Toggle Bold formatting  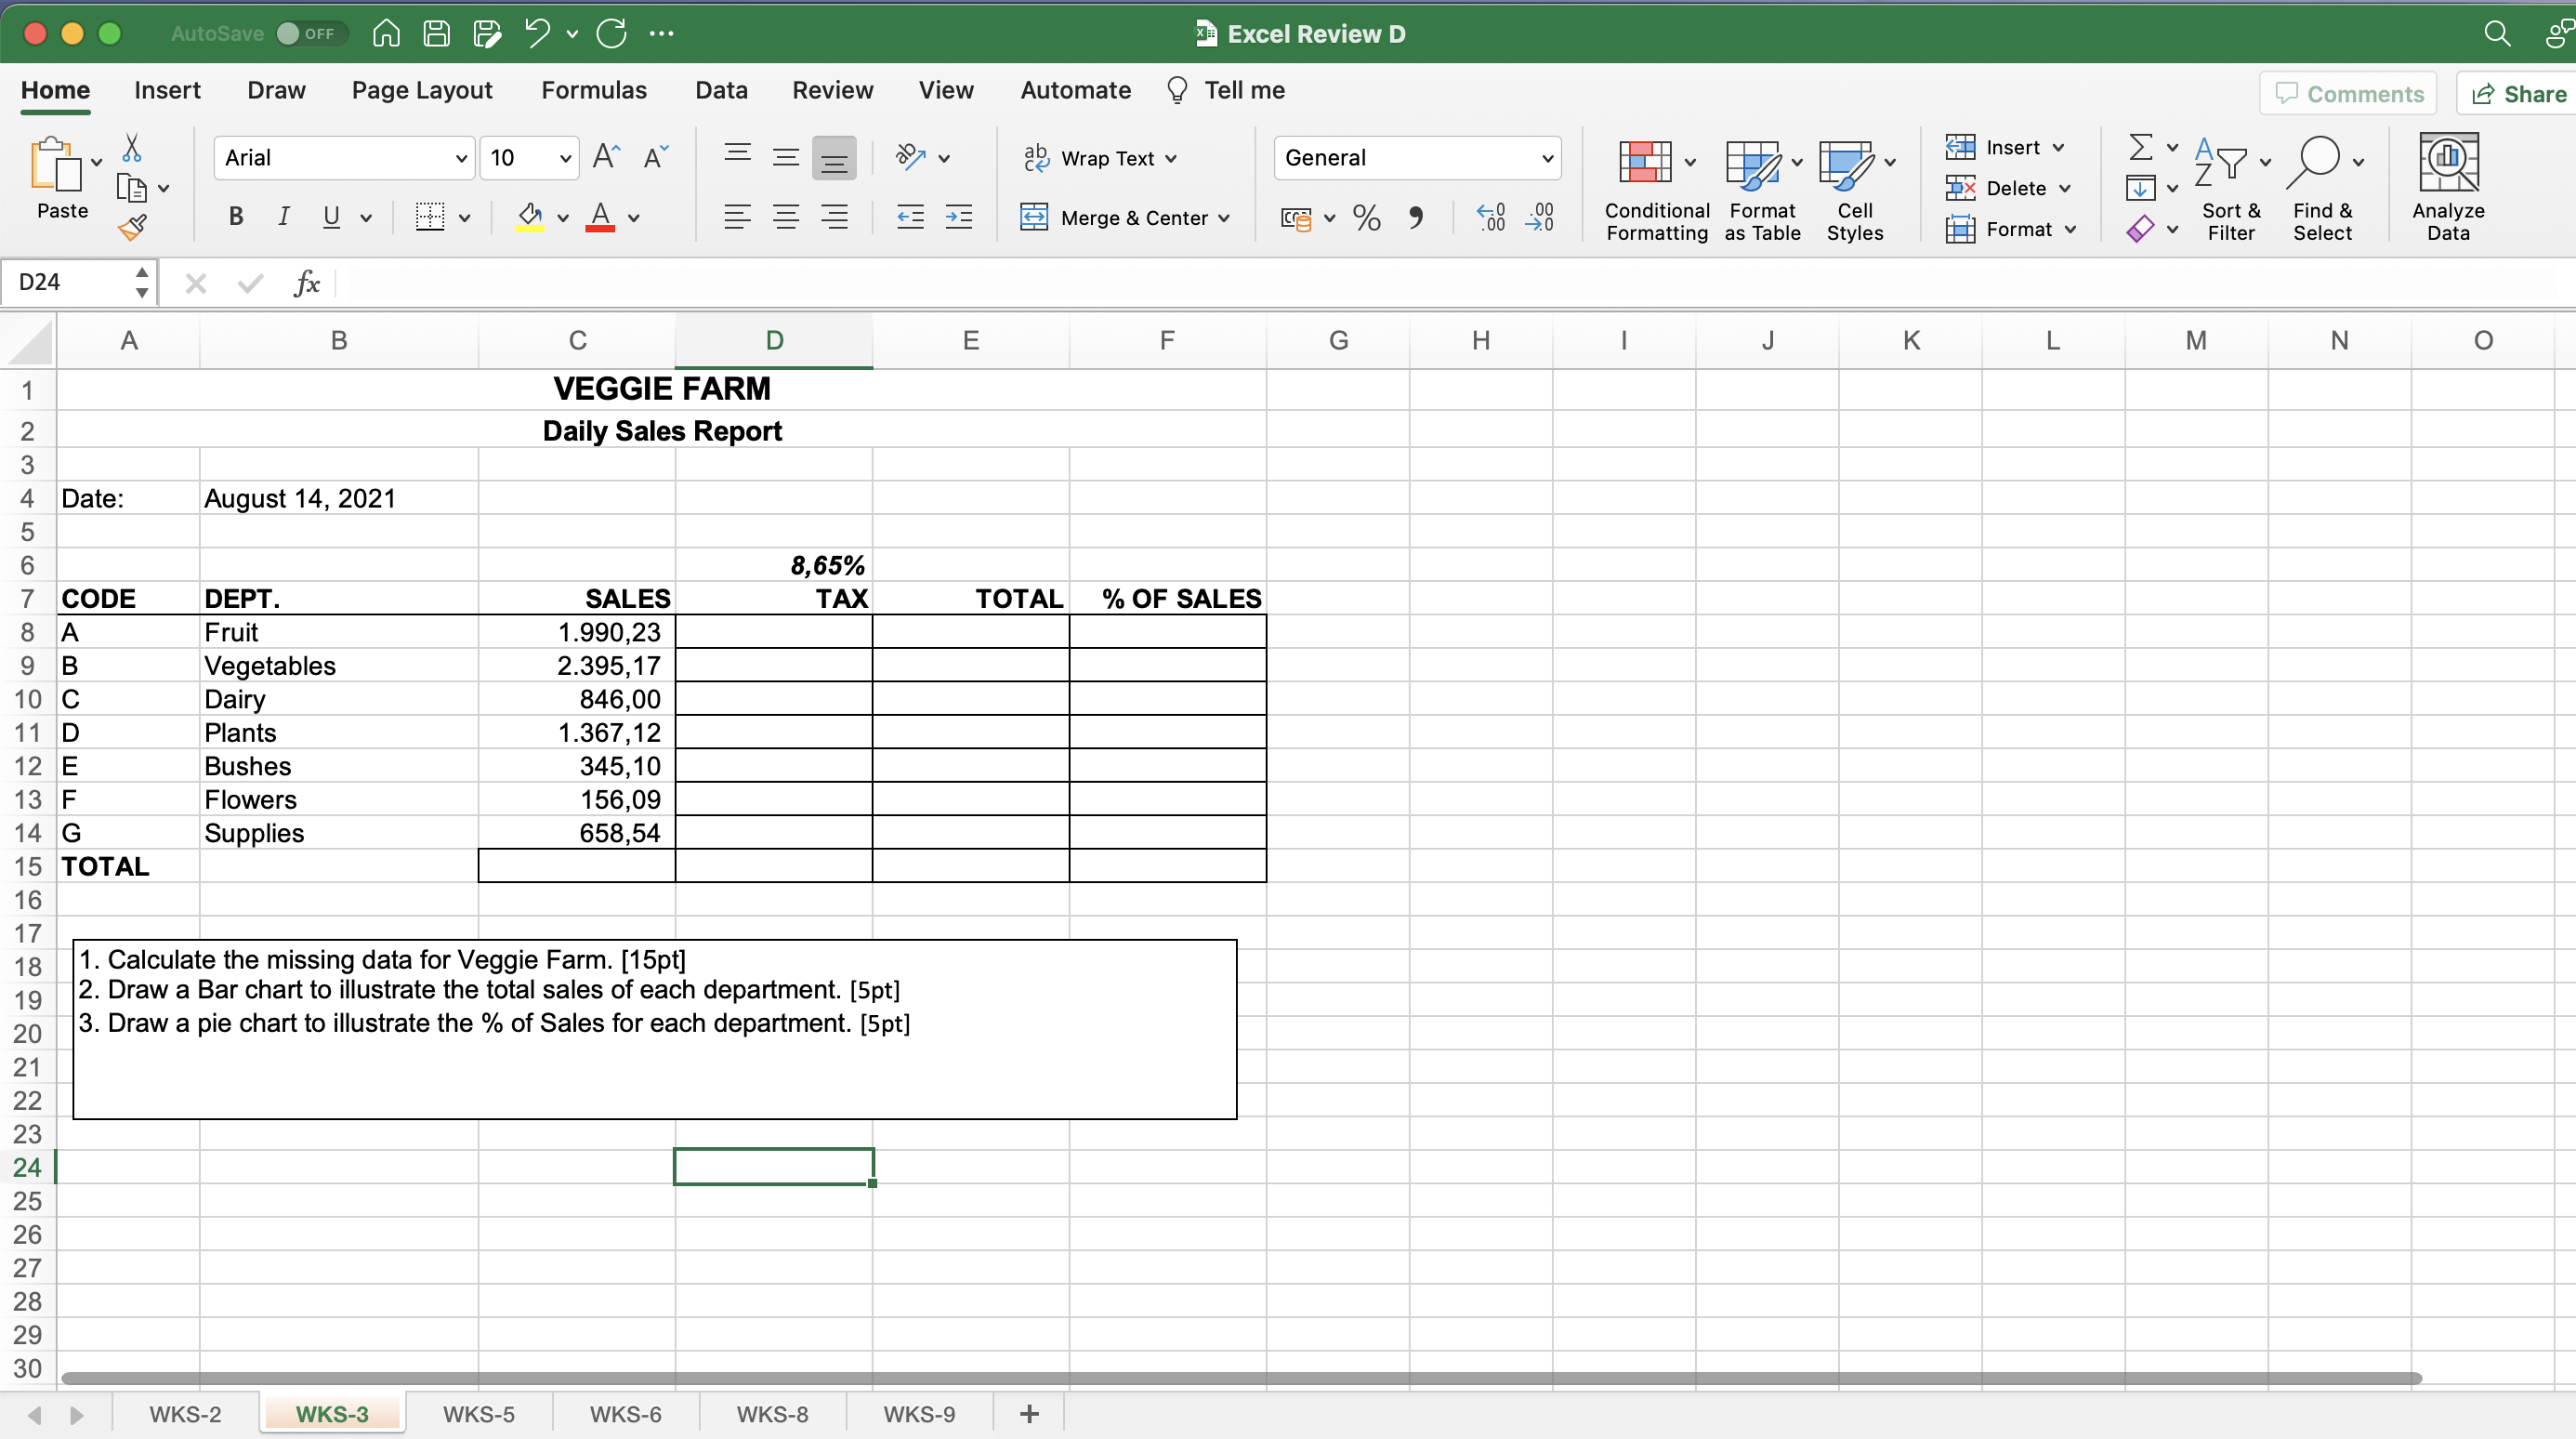pos(236,217)
